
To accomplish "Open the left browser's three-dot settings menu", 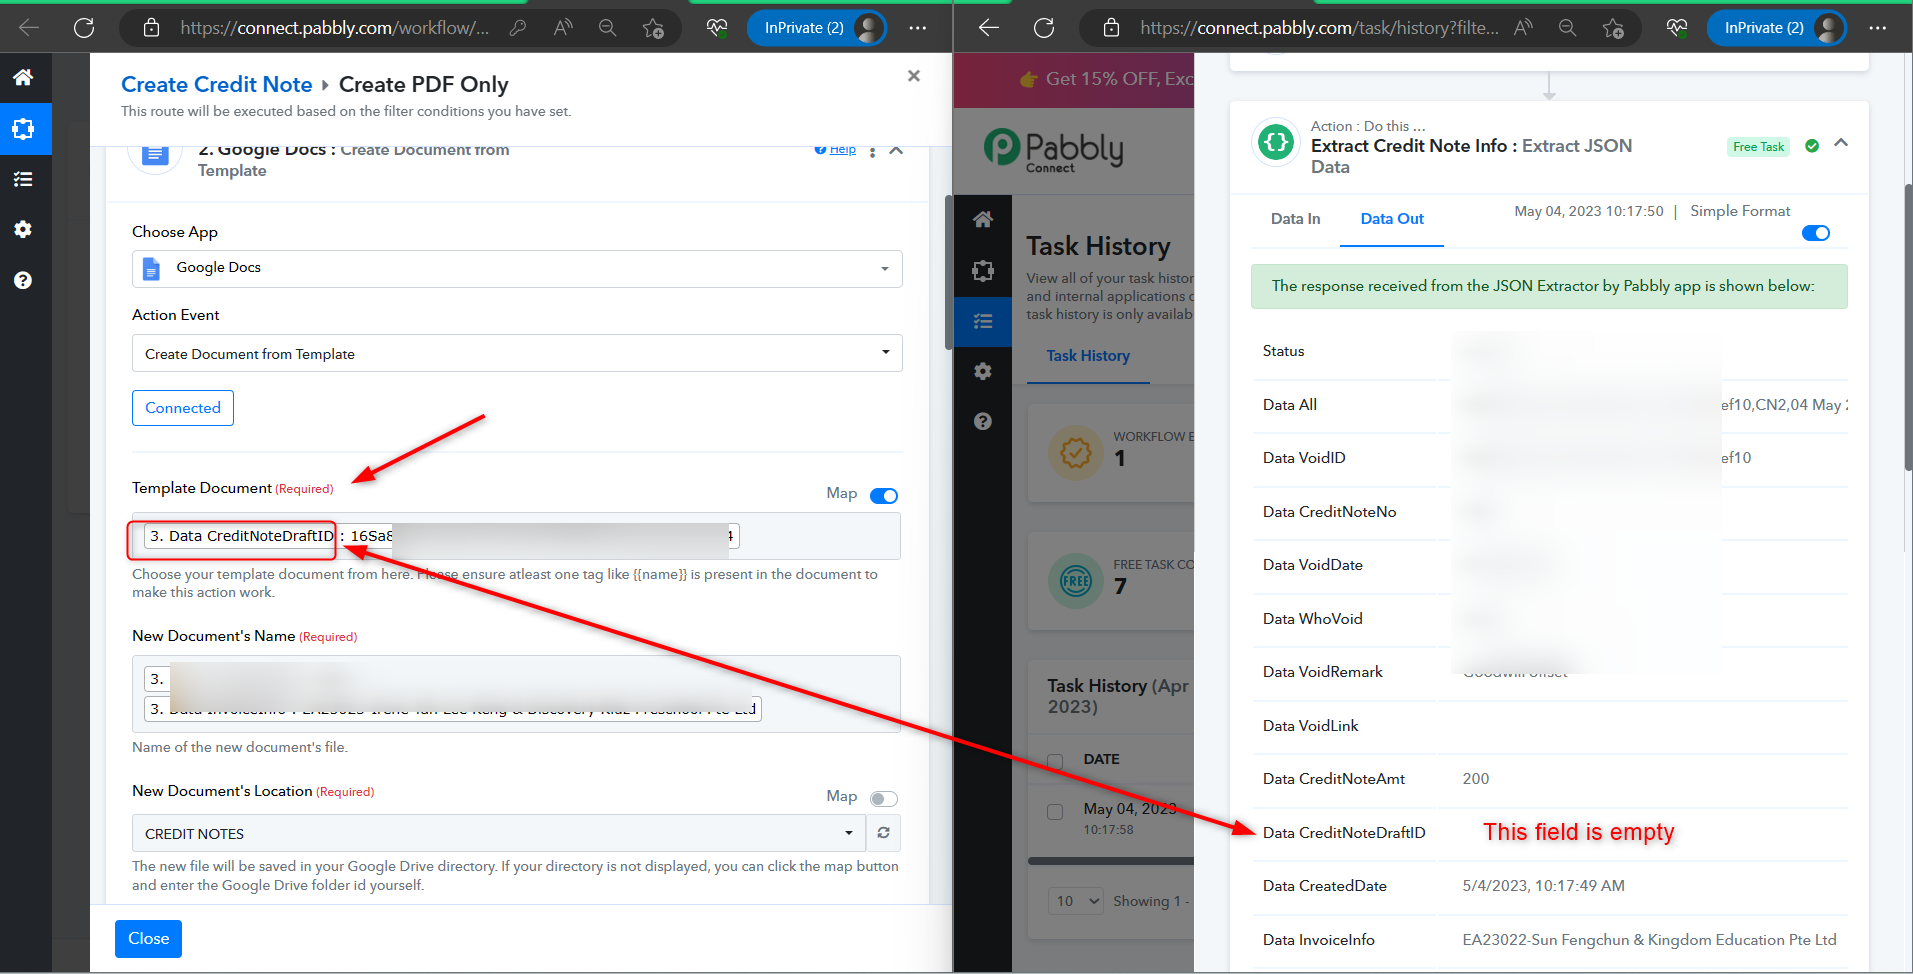I will 918,28.
